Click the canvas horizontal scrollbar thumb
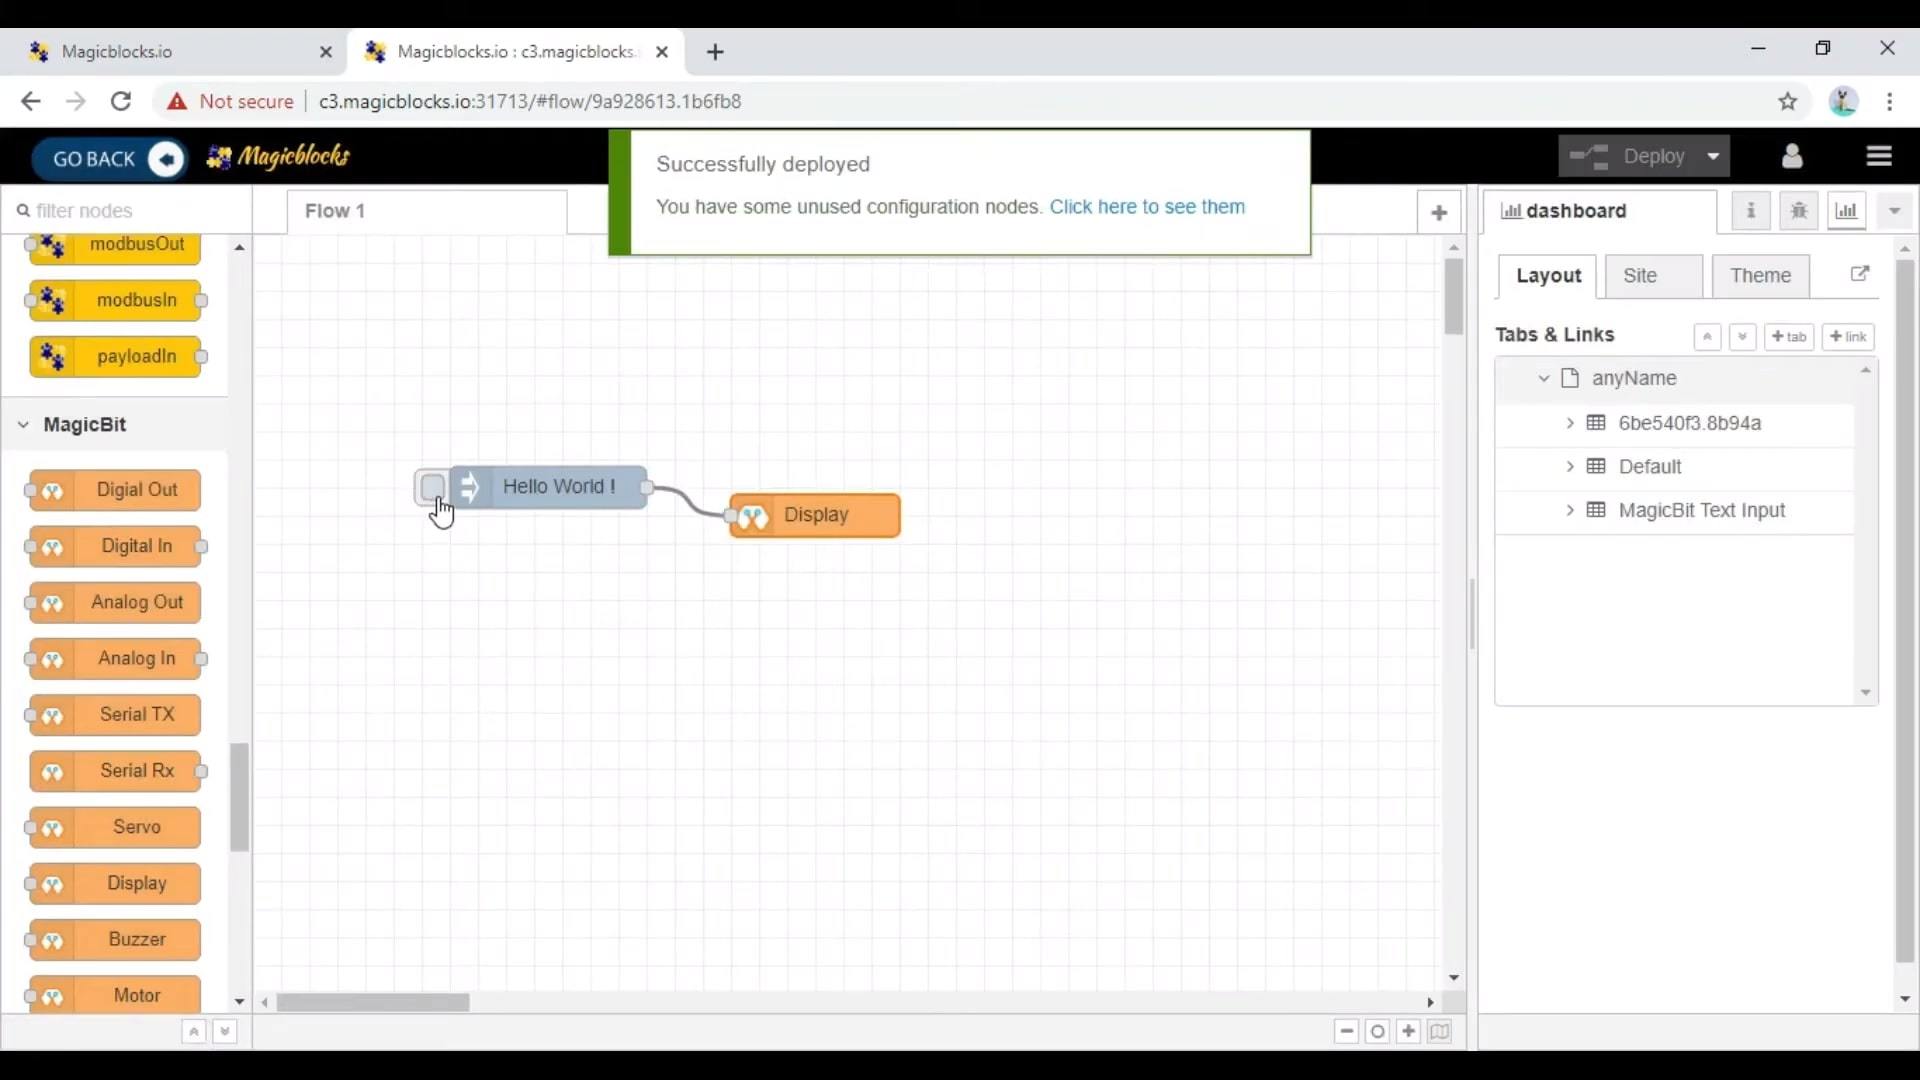Screen dimensions: 1920x1080 373,1002
